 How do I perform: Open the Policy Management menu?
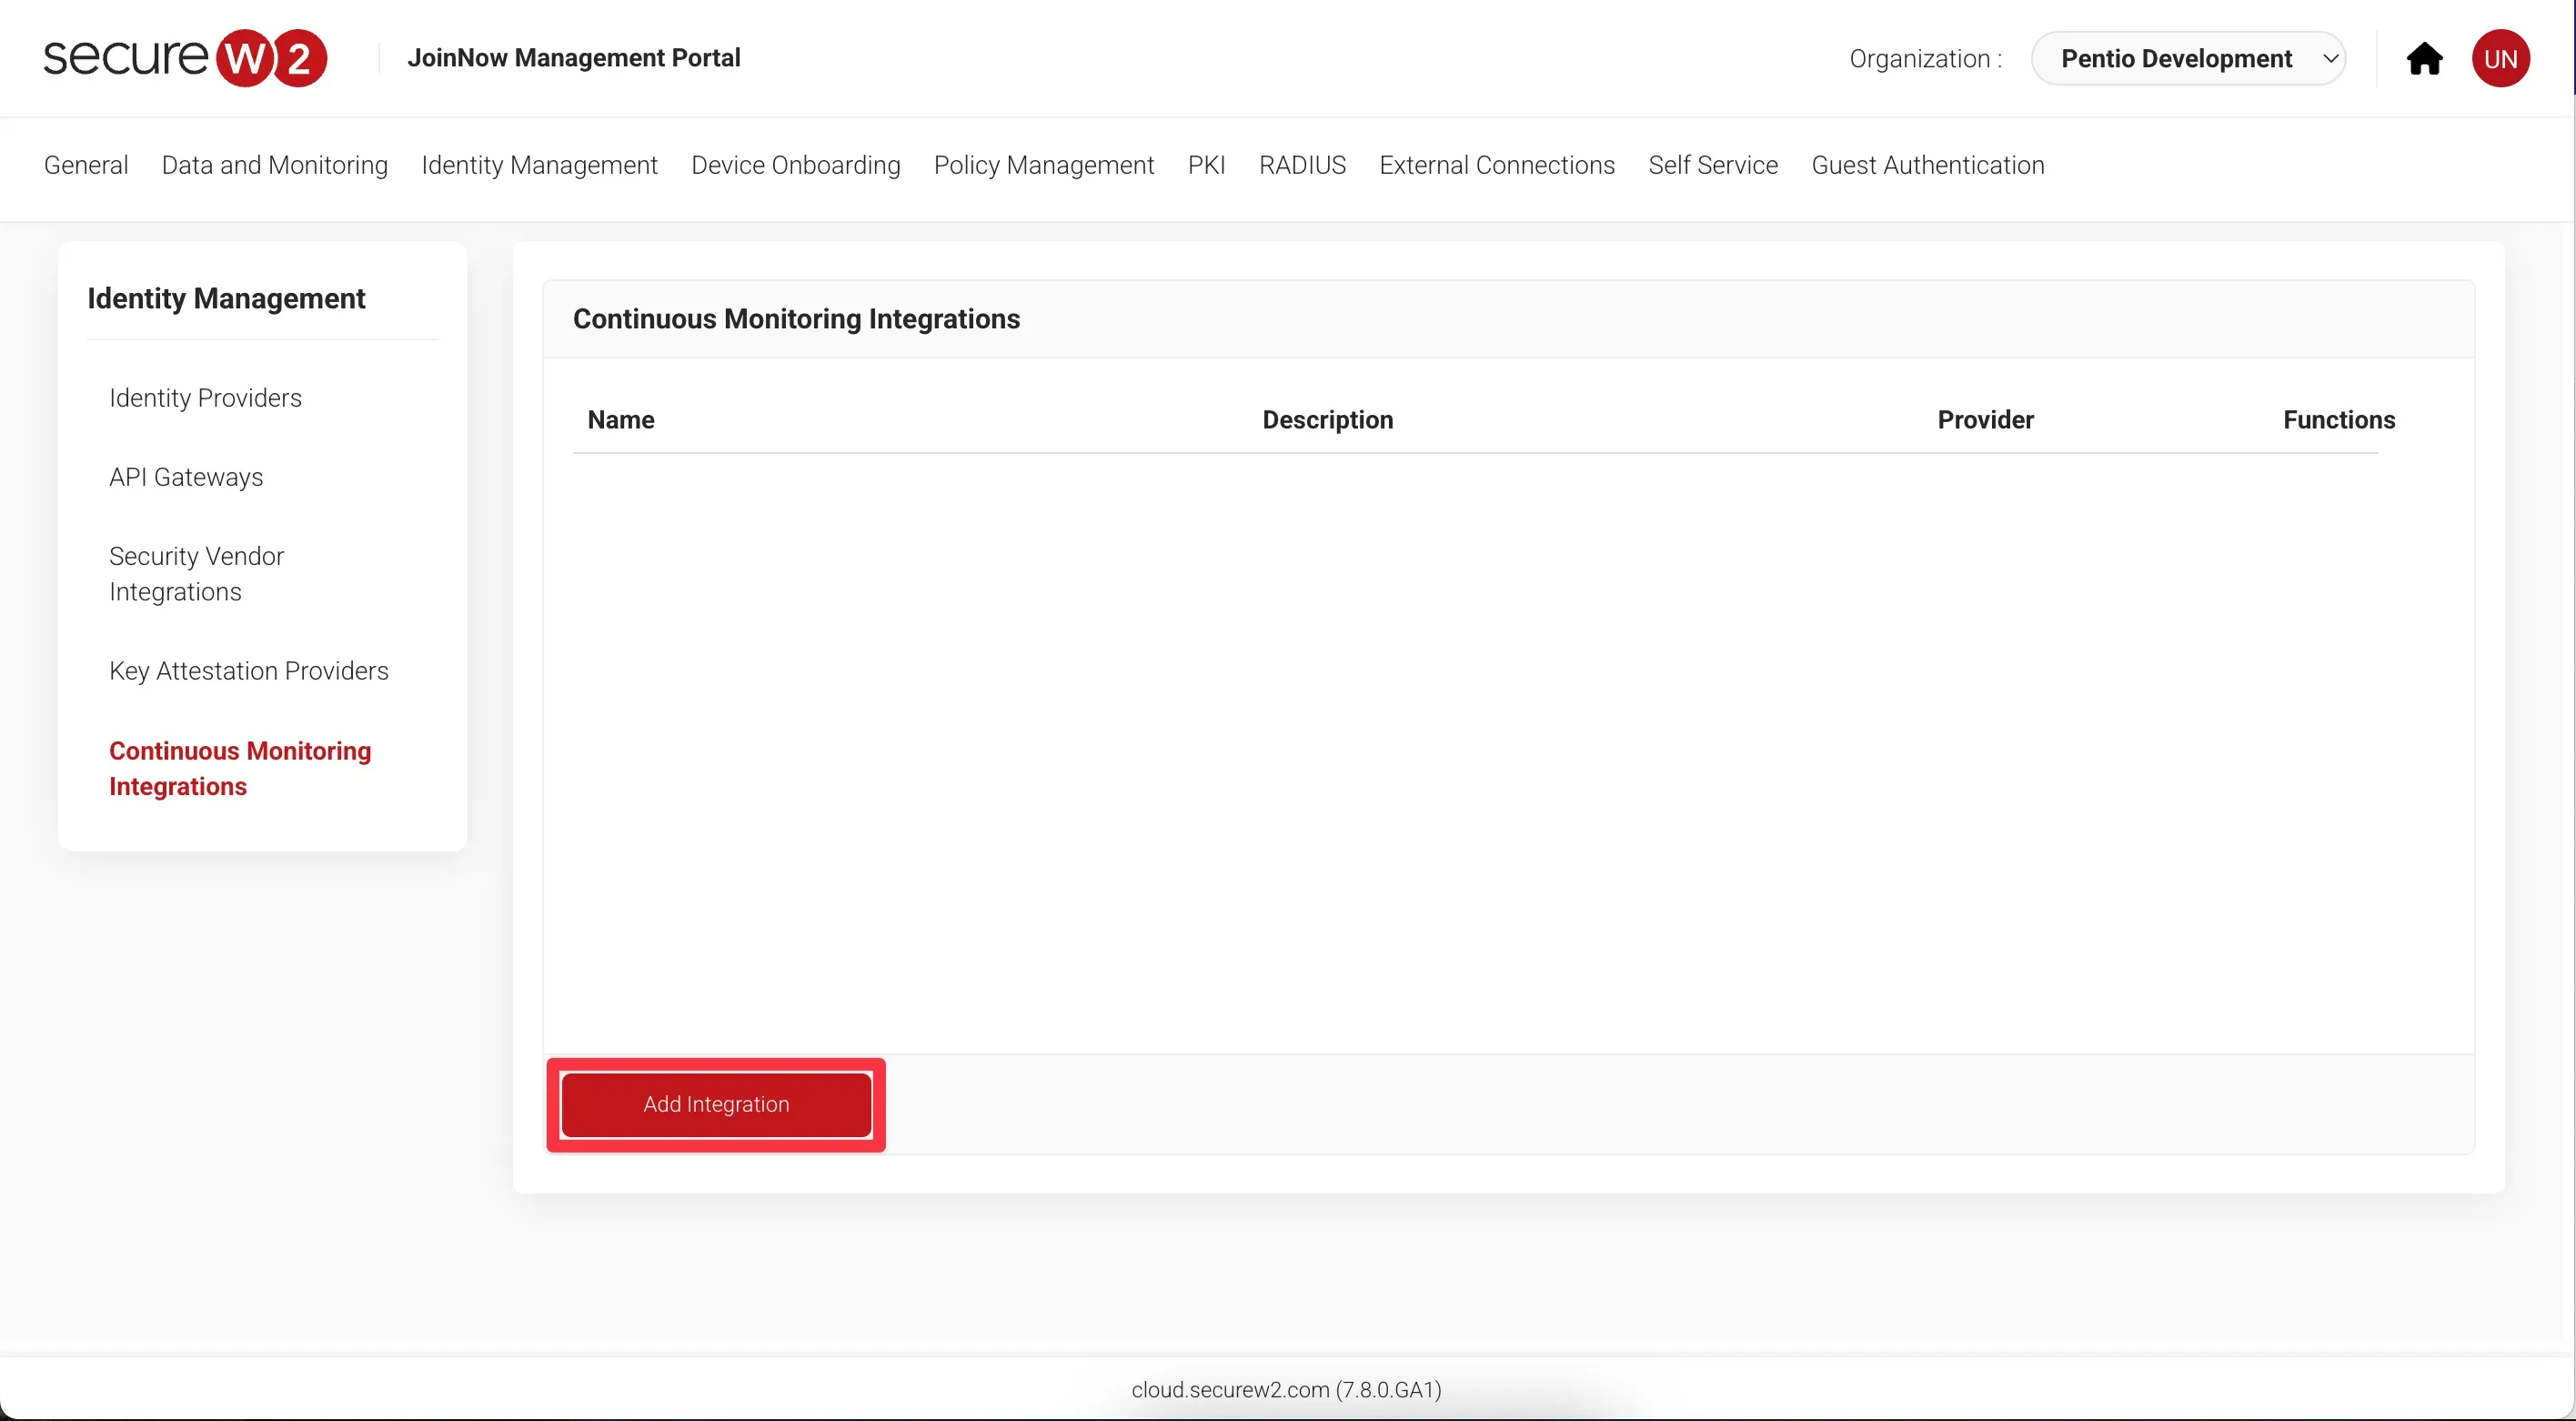click(x=1043, y=165)
